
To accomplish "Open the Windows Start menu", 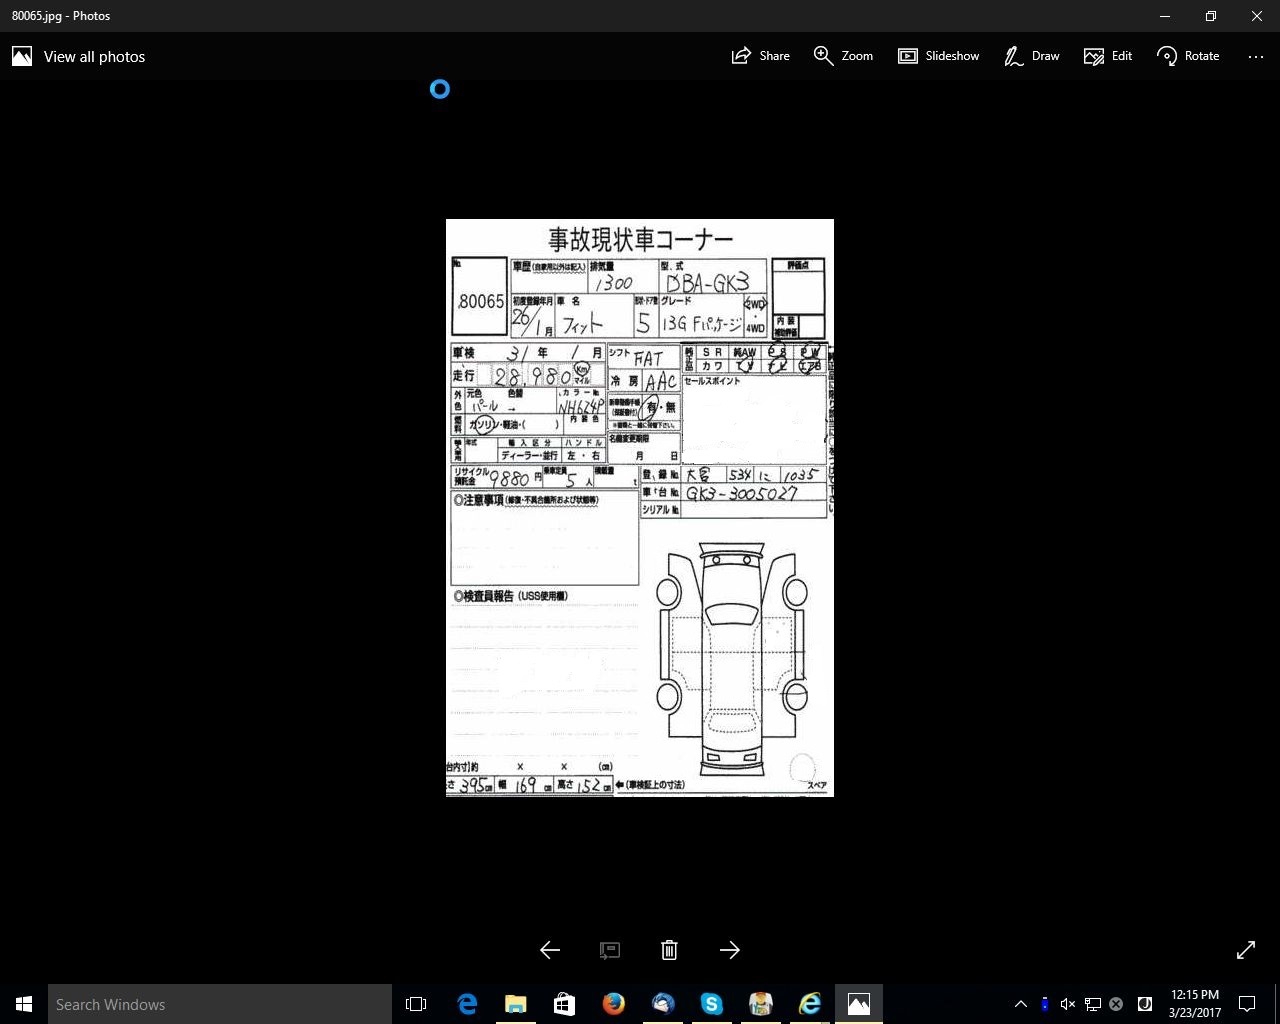I will tap(24, 1004).
